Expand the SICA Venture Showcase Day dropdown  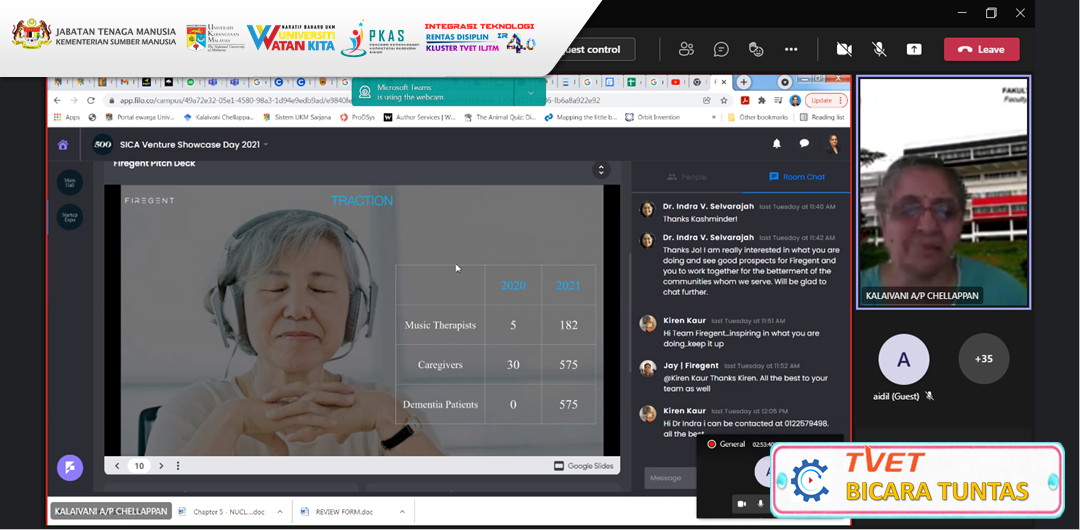click(267, 145)
